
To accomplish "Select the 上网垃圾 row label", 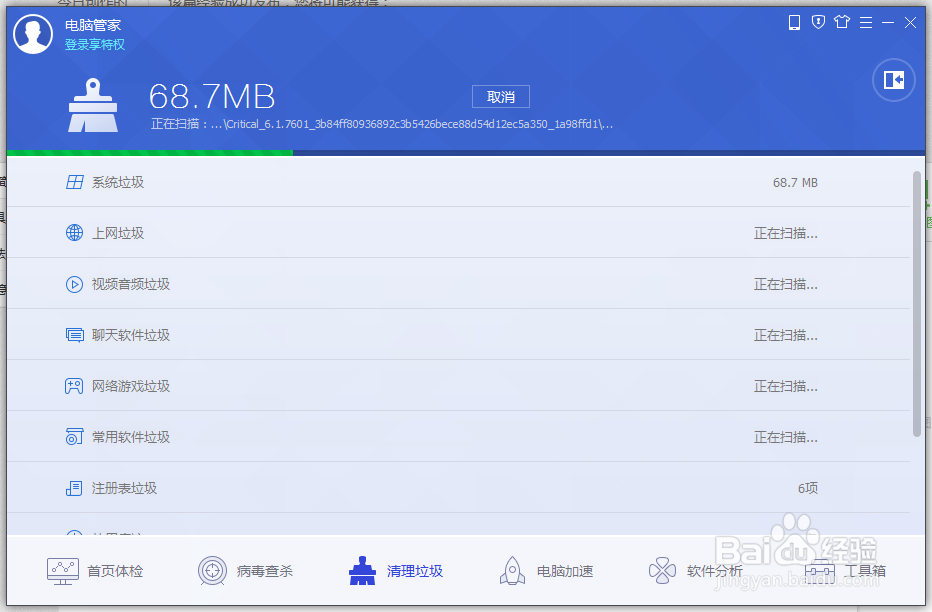I will [x=118, y=234].
